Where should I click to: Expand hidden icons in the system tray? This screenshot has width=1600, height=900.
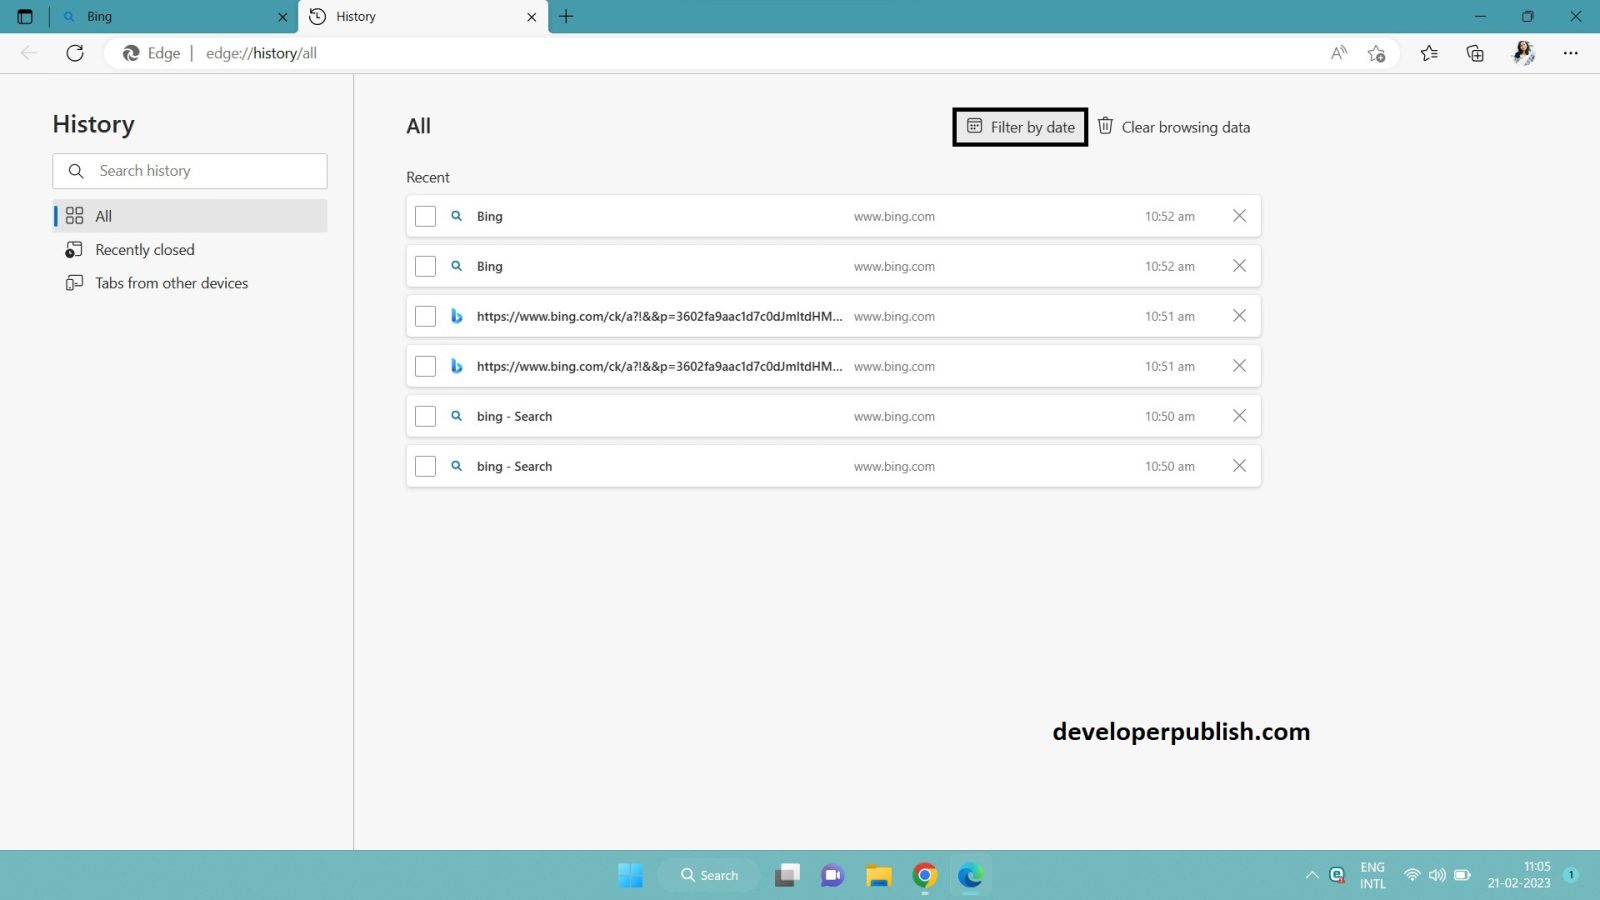[1311, 874]
